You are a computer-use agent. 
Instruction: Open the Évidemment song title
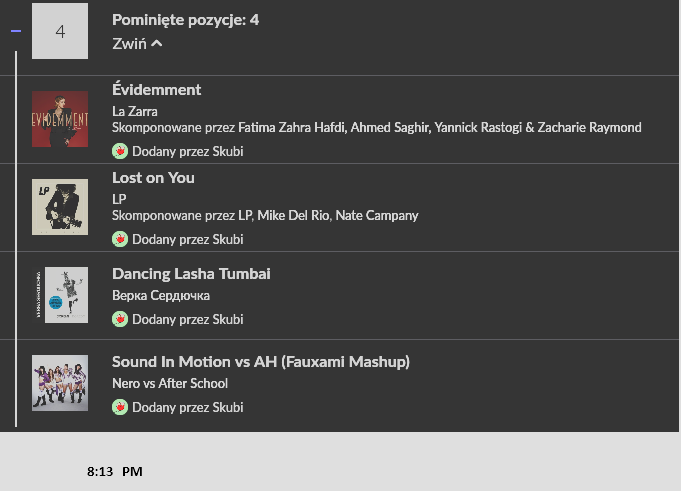pyautogui.click(x=156, y=89)
